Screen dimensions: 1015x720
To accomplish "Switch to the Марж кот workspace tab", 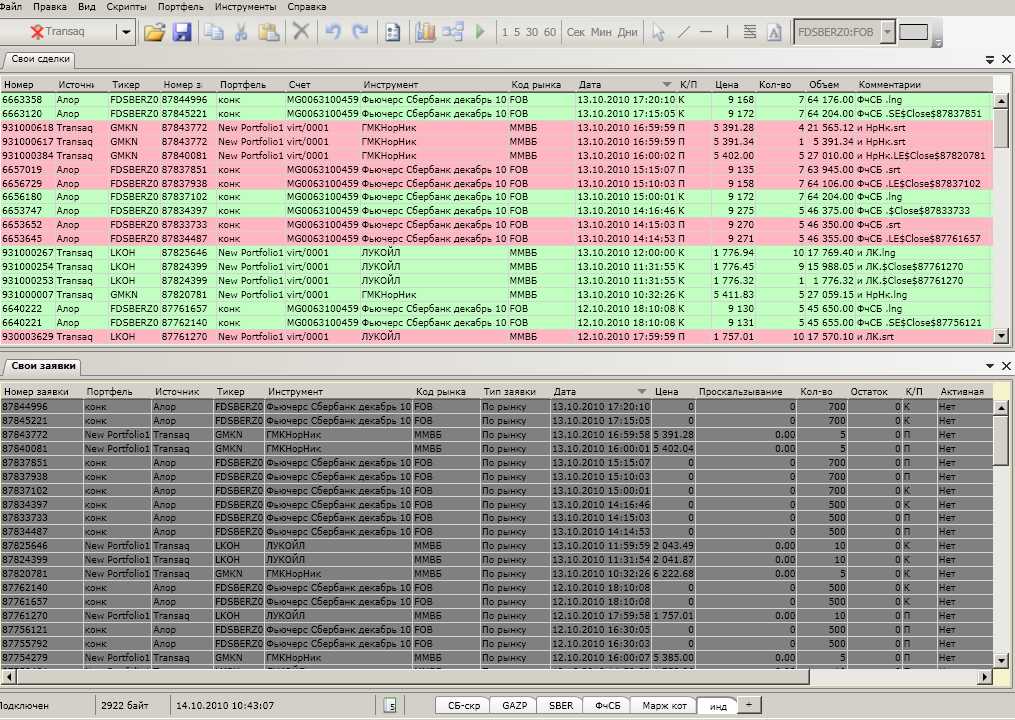I will tap(664, 706).
